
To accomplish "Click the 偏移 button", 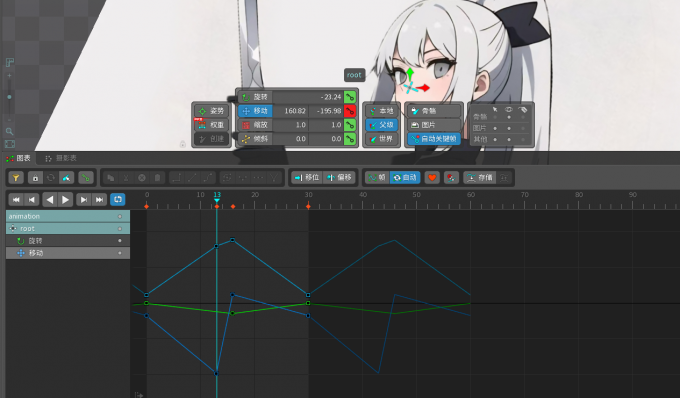I will coord(340,177).
